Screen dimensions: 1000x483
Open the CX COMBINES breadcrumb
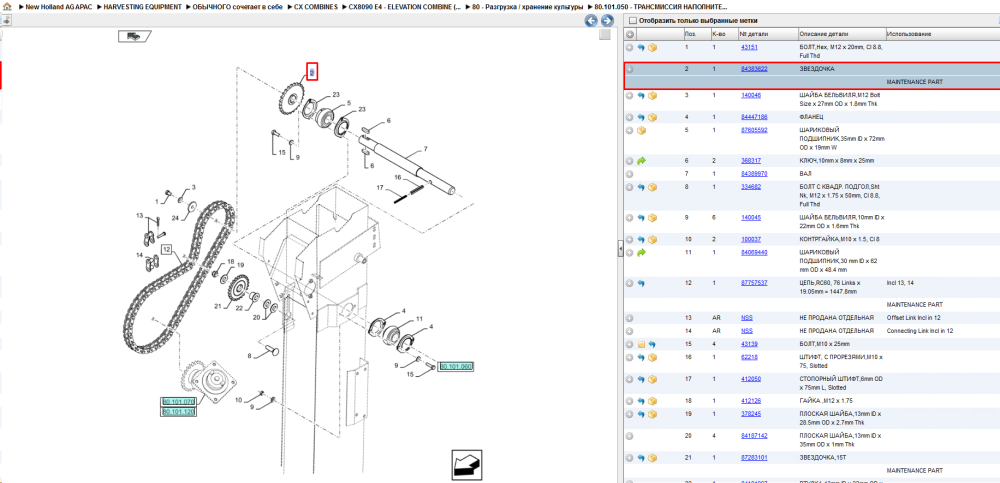coord(316,6)
